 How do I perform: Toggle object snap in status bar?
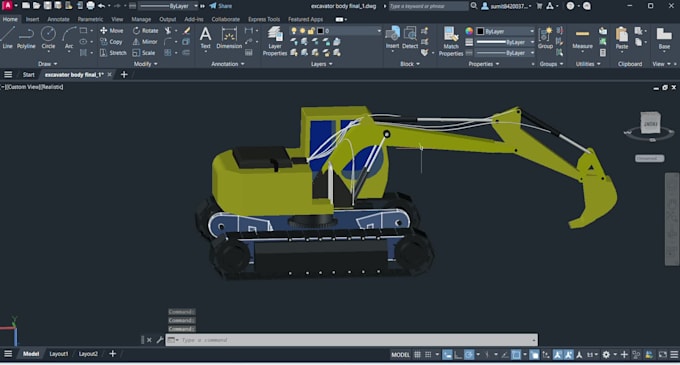pyautogui.click(x=516, y=355)
